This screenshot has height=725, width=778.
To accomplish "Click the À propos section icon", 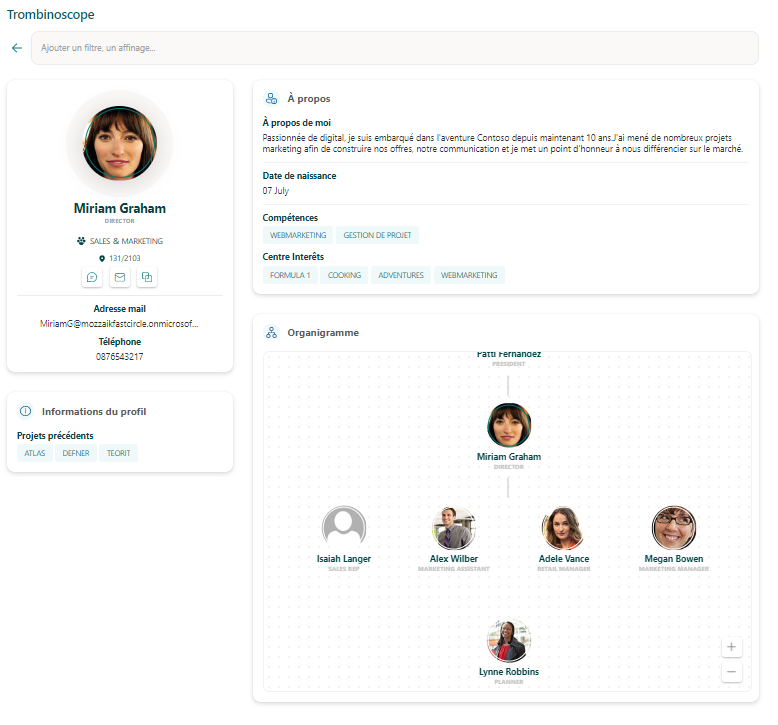I will tap(271, 98).
